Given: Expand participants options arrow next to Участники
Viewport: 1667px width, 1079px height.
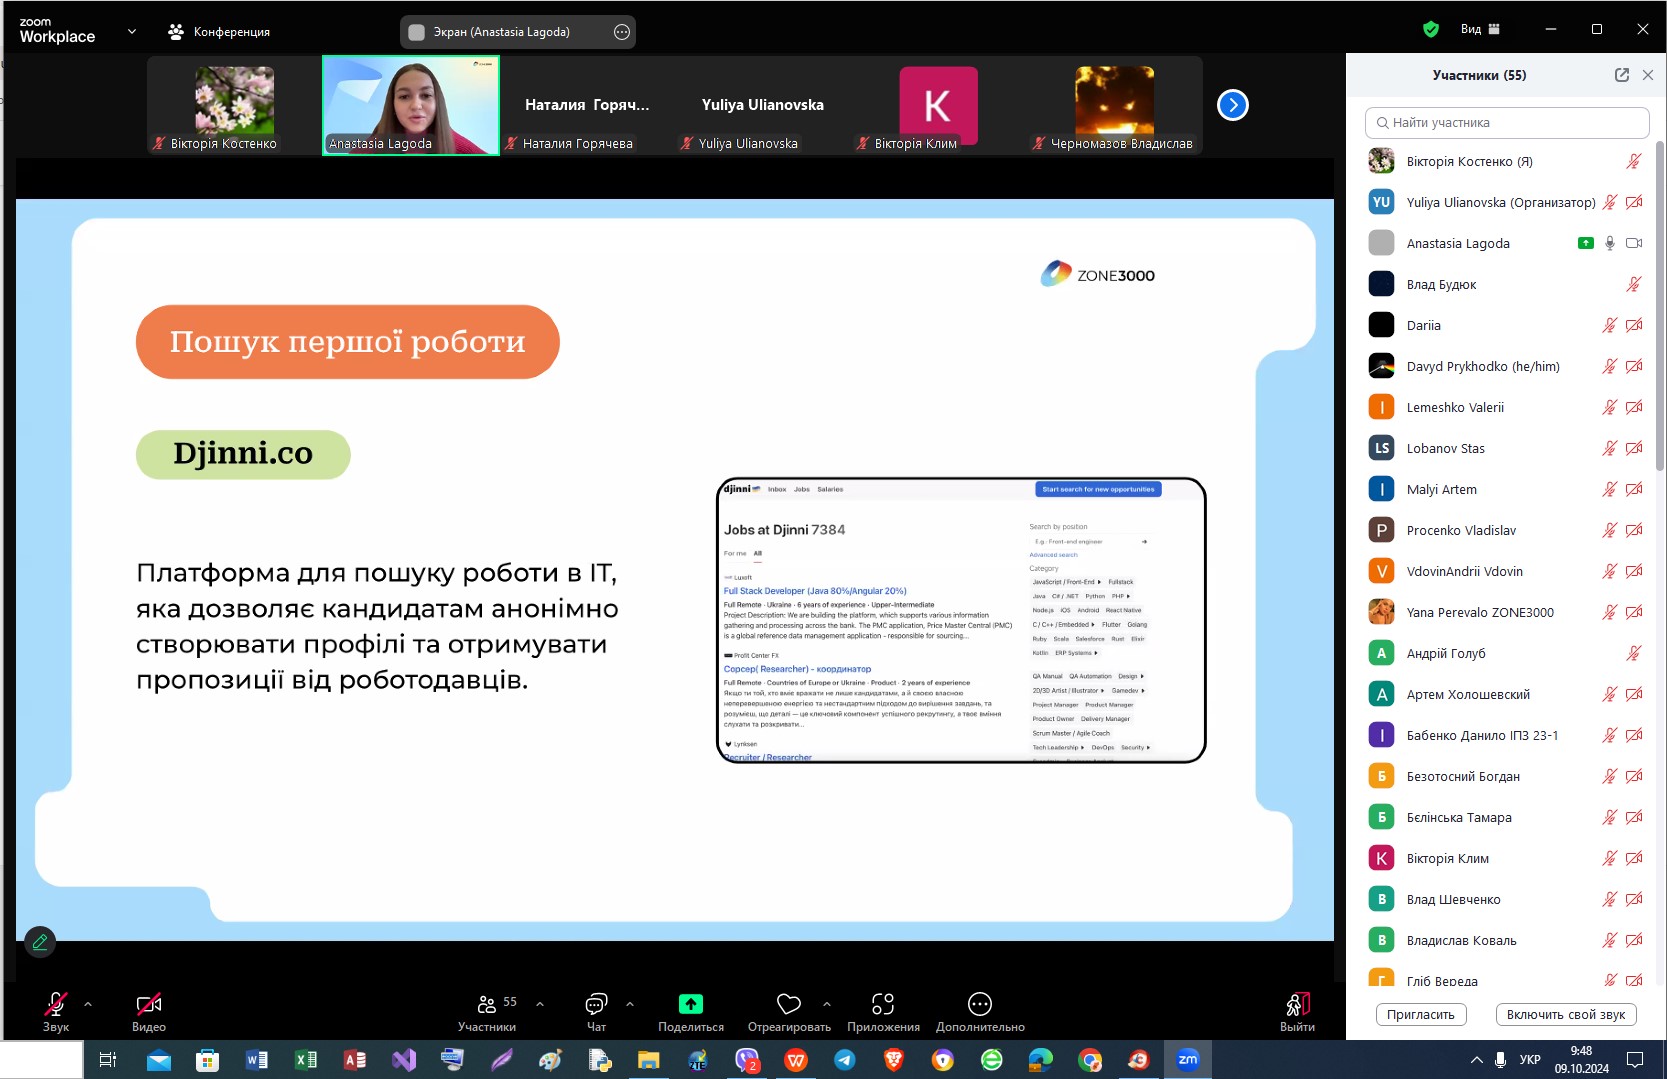Looking at the screenshot, I should coord(540,1003).
